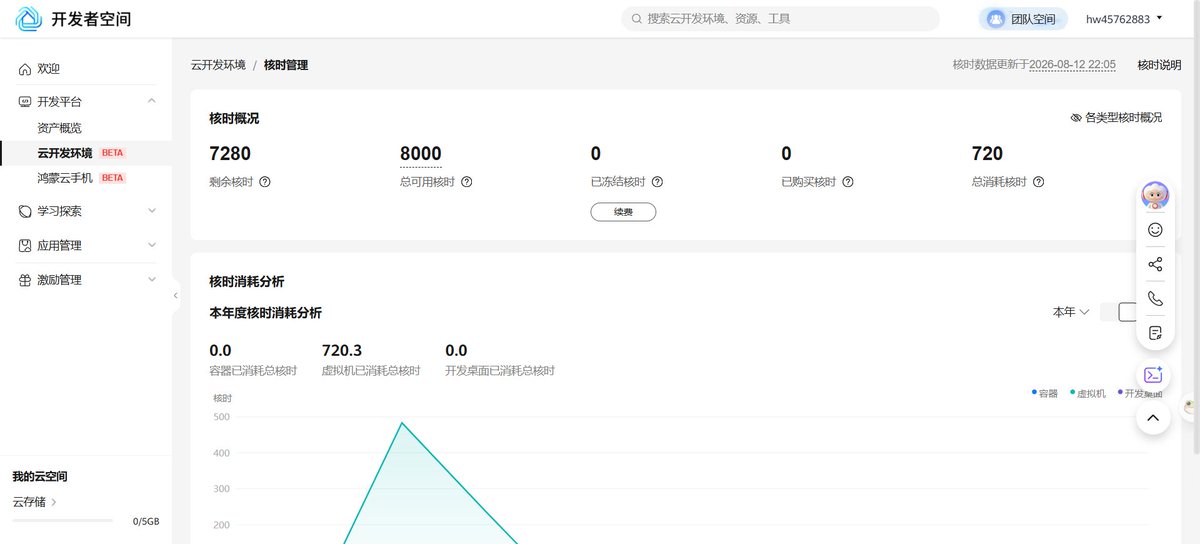Viewport: 1200px width, 544px height.
Task: Click the note edit icon in floating toolbar
Action: click(1155, 332)
